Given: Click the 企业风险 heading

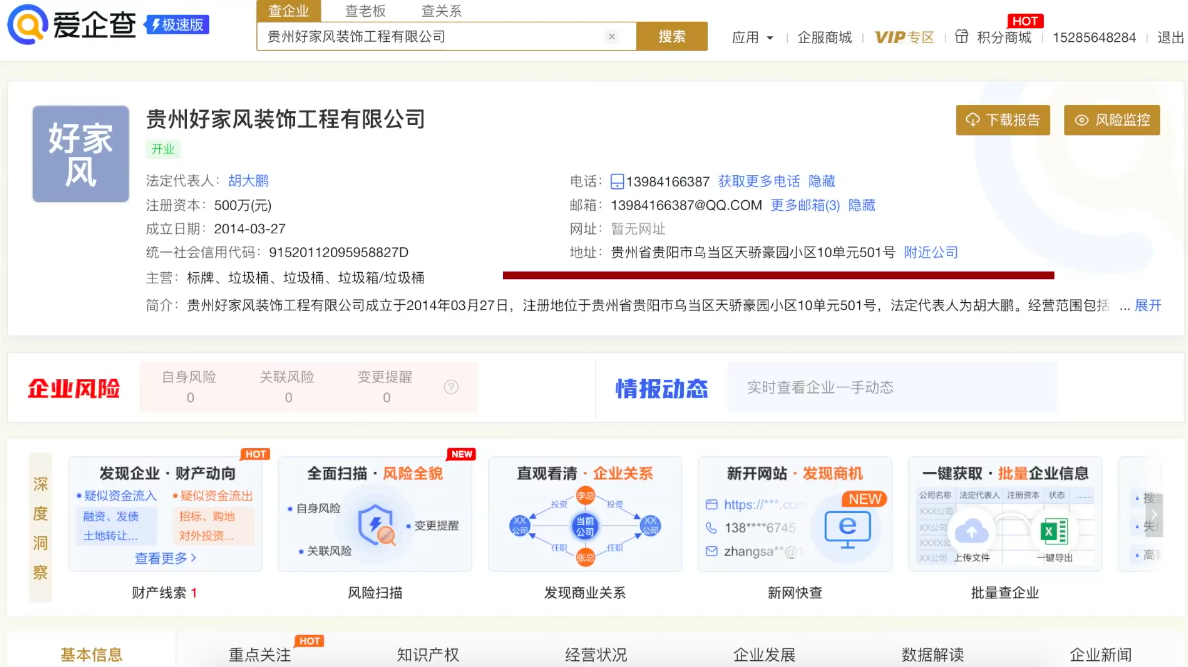Looking at the screenshot, I should [73, 388].
